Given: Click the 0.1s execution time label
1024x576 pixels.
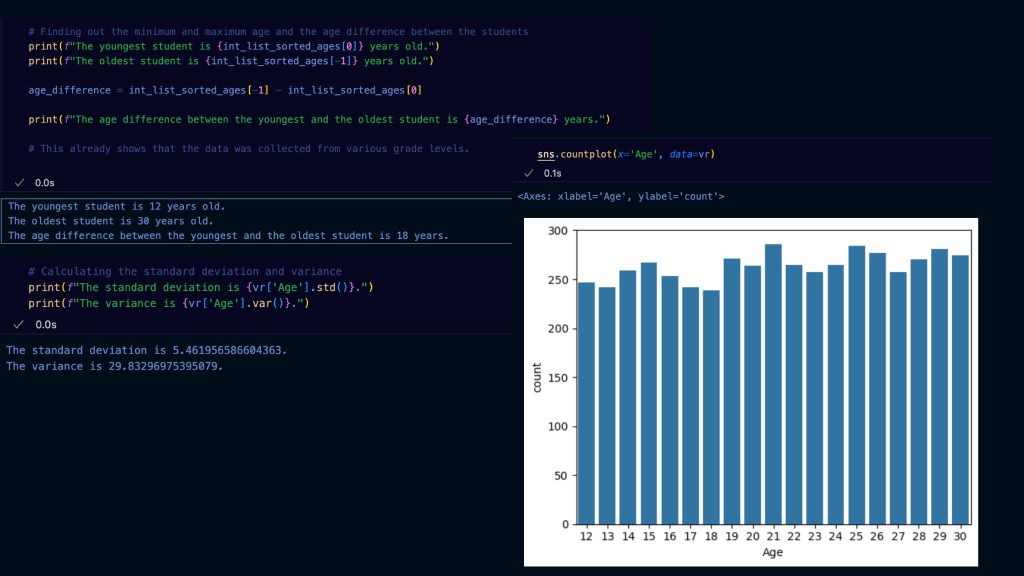Looking at the screenshot, I should (x=552, y=173).
